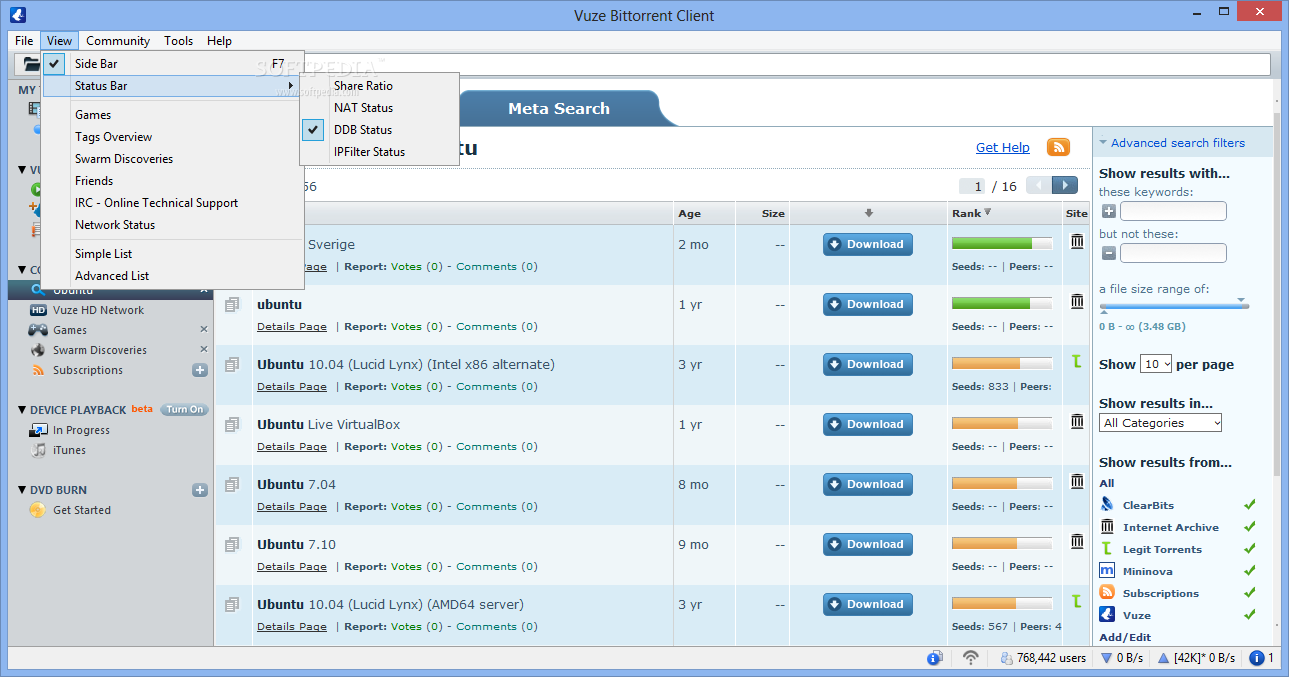Screen dimensions: 1289x677
Task: Click the Swarm Discoveries sidebar icon
Action: click(x=38, y=350)
